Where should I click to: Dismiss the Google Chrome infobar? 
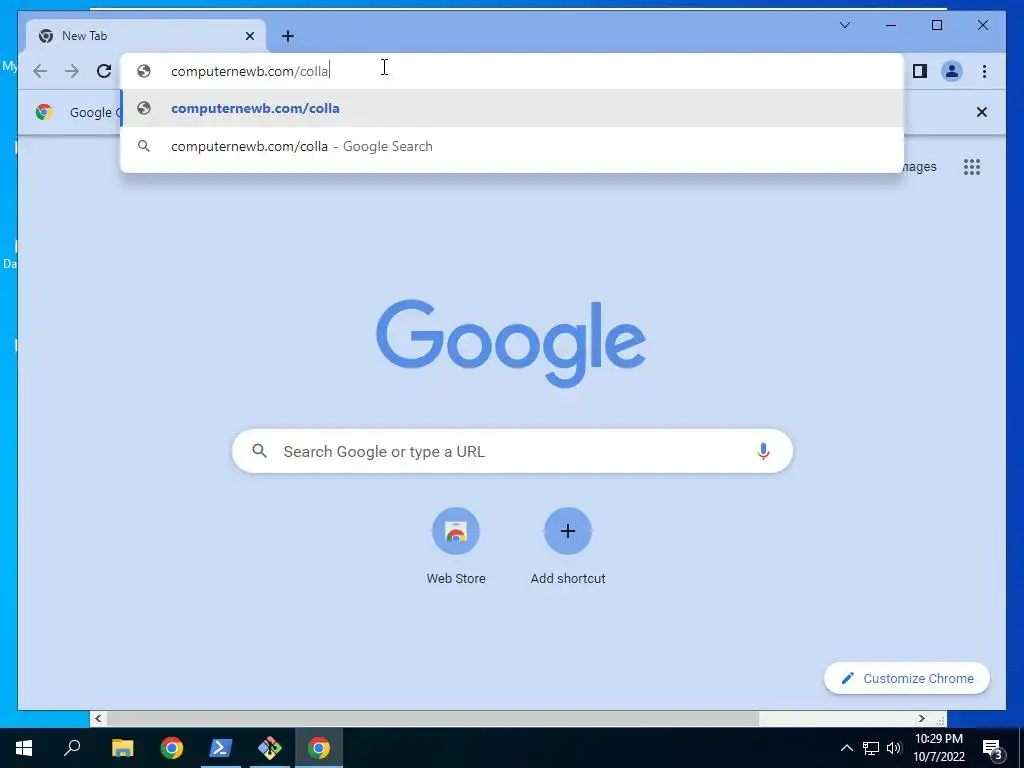[981, 112]
